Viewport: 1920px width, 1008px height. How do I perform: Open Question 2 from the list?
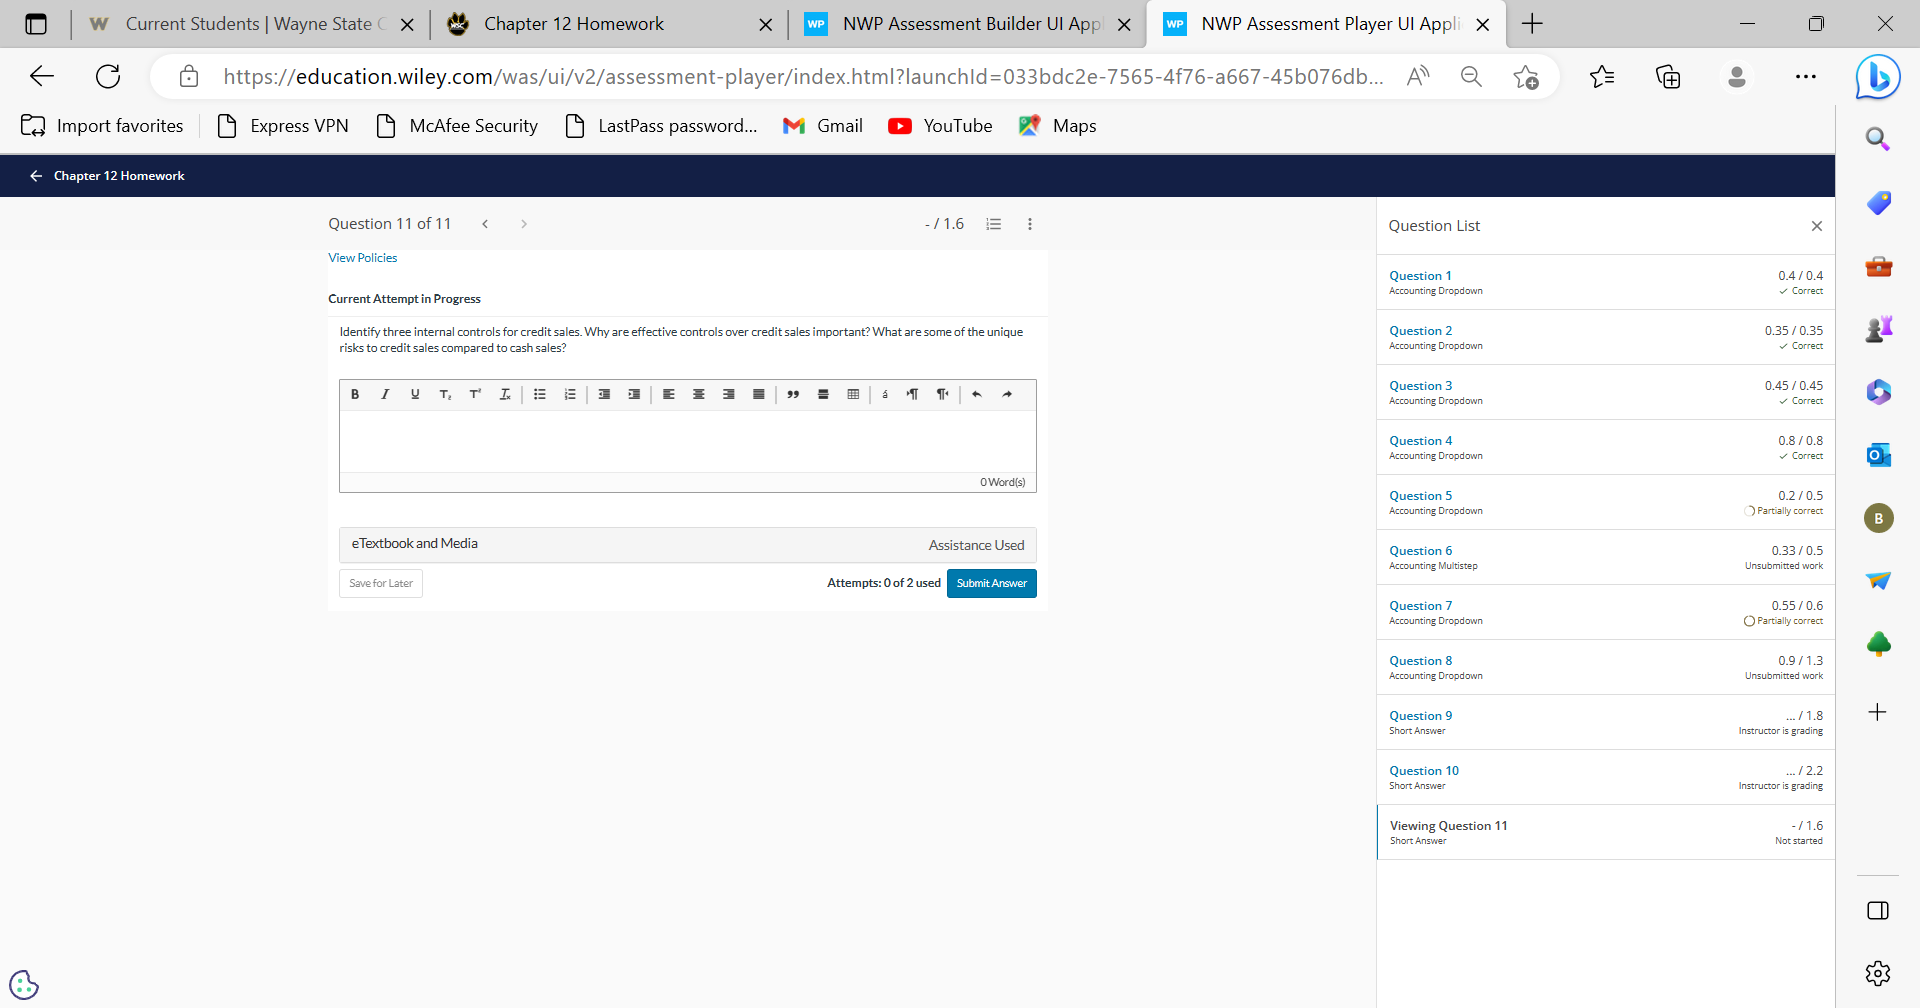click(1605, 338)
